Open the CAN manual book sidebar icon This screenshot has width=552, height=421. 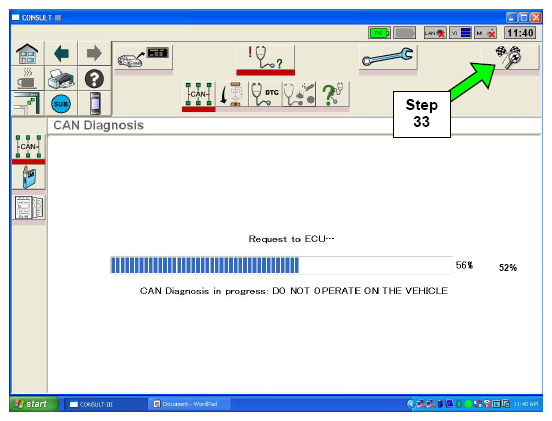click(x=29, y=177)
